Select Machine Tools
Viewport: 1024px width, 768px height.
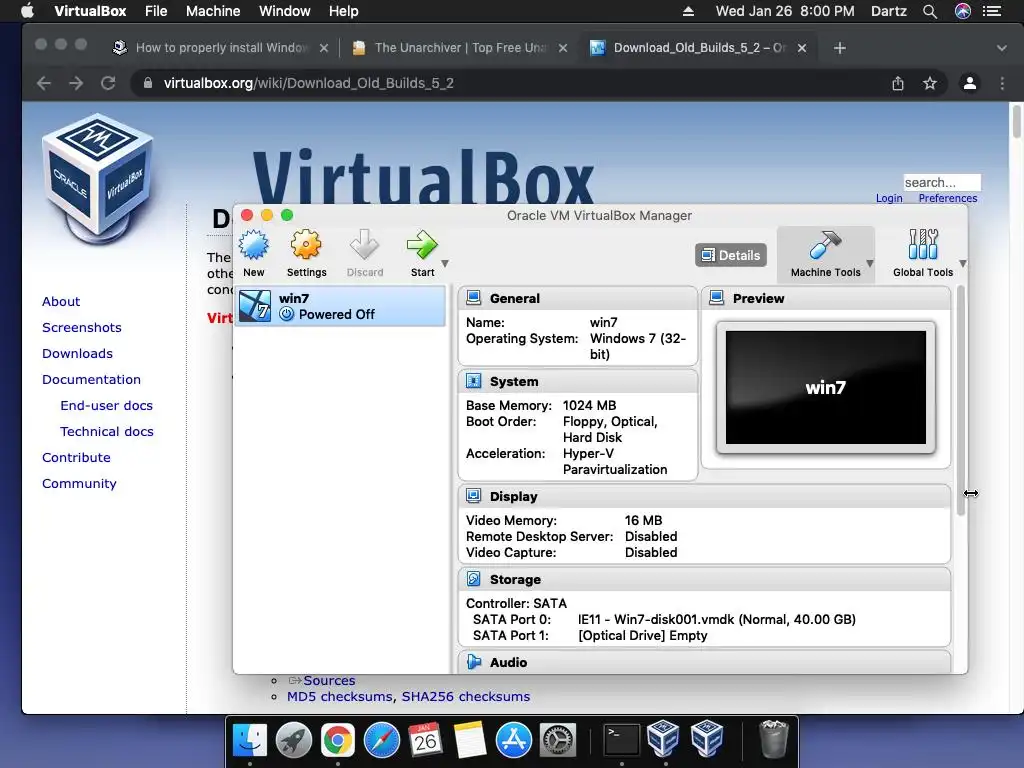tap(825, 254)
